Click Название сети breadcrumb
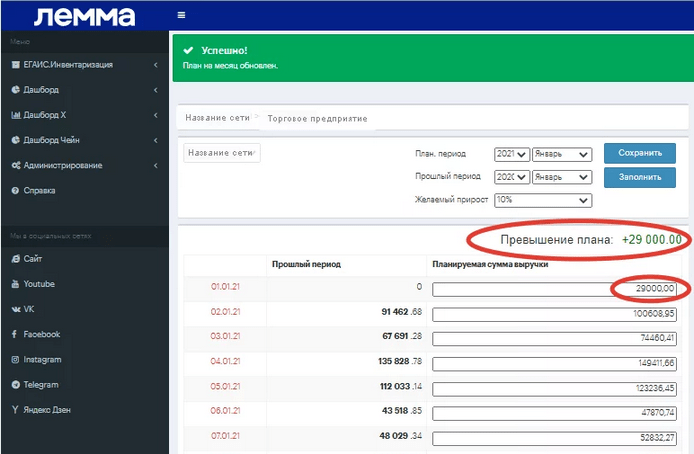 coord(217,118)
